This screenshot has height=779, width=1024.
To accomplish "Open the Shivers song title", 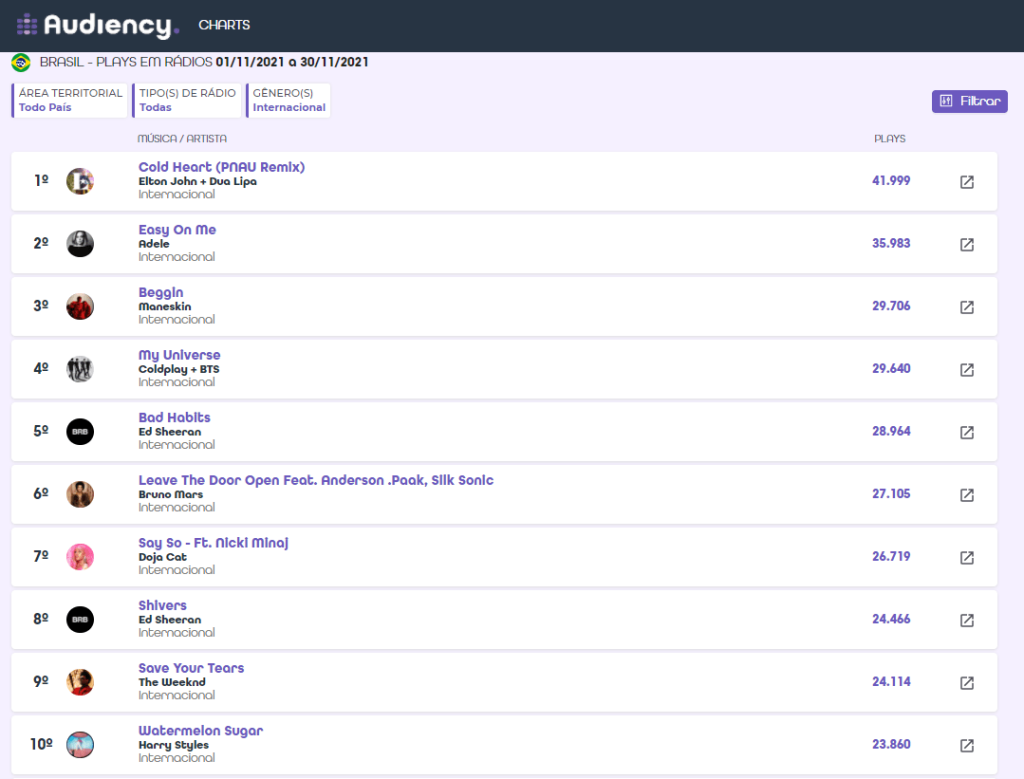I will [162, 606].
